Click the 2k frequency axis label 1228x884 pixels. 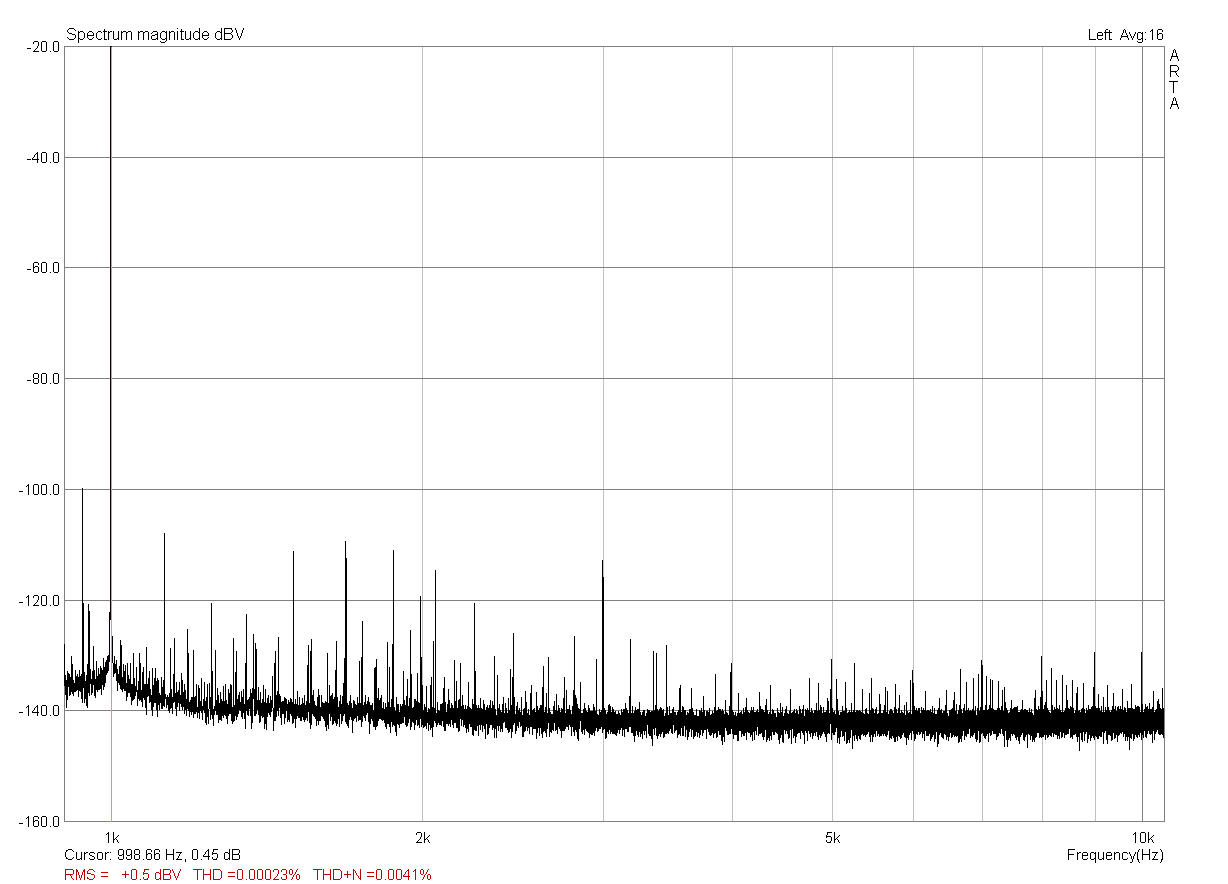tap(423, 837)
